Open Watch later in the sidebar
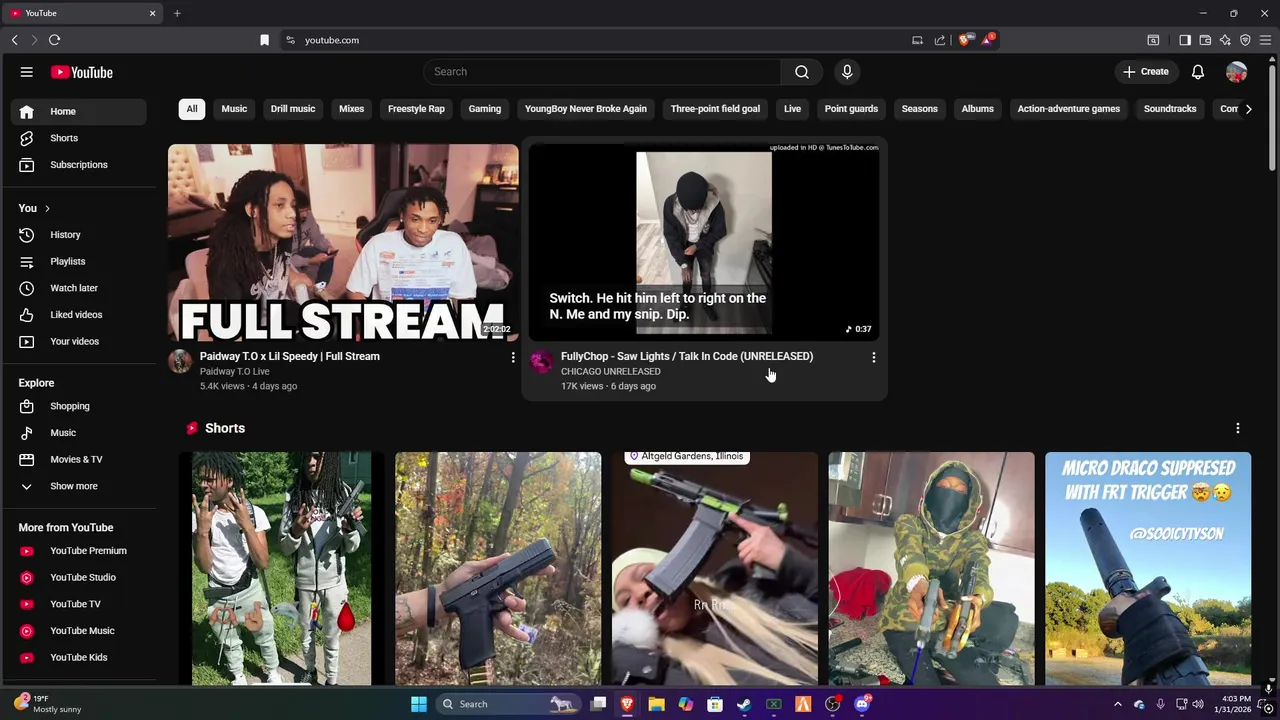Viewport: 1280px width, 720px height. click(79, 288)
